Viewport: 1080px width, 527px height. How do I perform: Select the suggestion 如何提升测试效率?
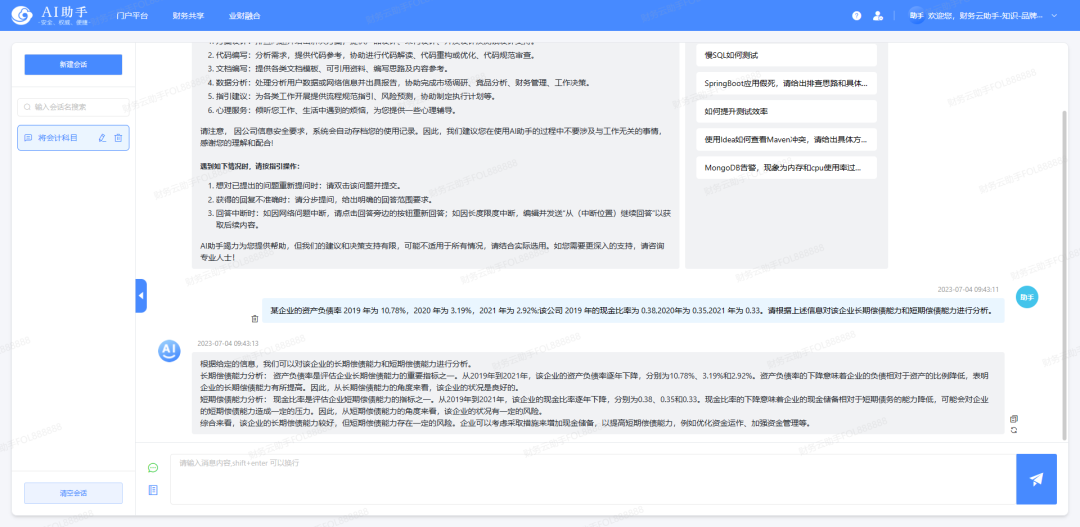[x=786, y=111]
